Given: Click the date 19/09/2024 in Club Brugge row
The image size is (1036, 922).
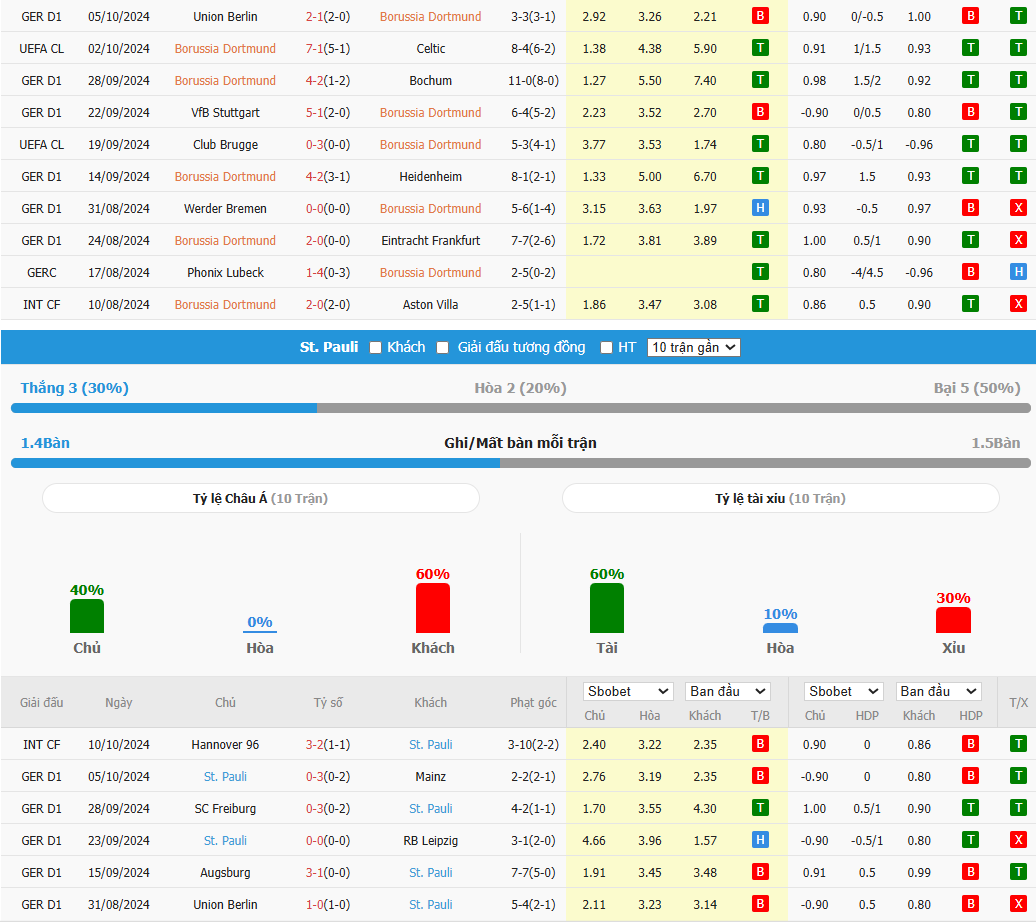Looking at the screenshot, I should [x=119, y=145].
